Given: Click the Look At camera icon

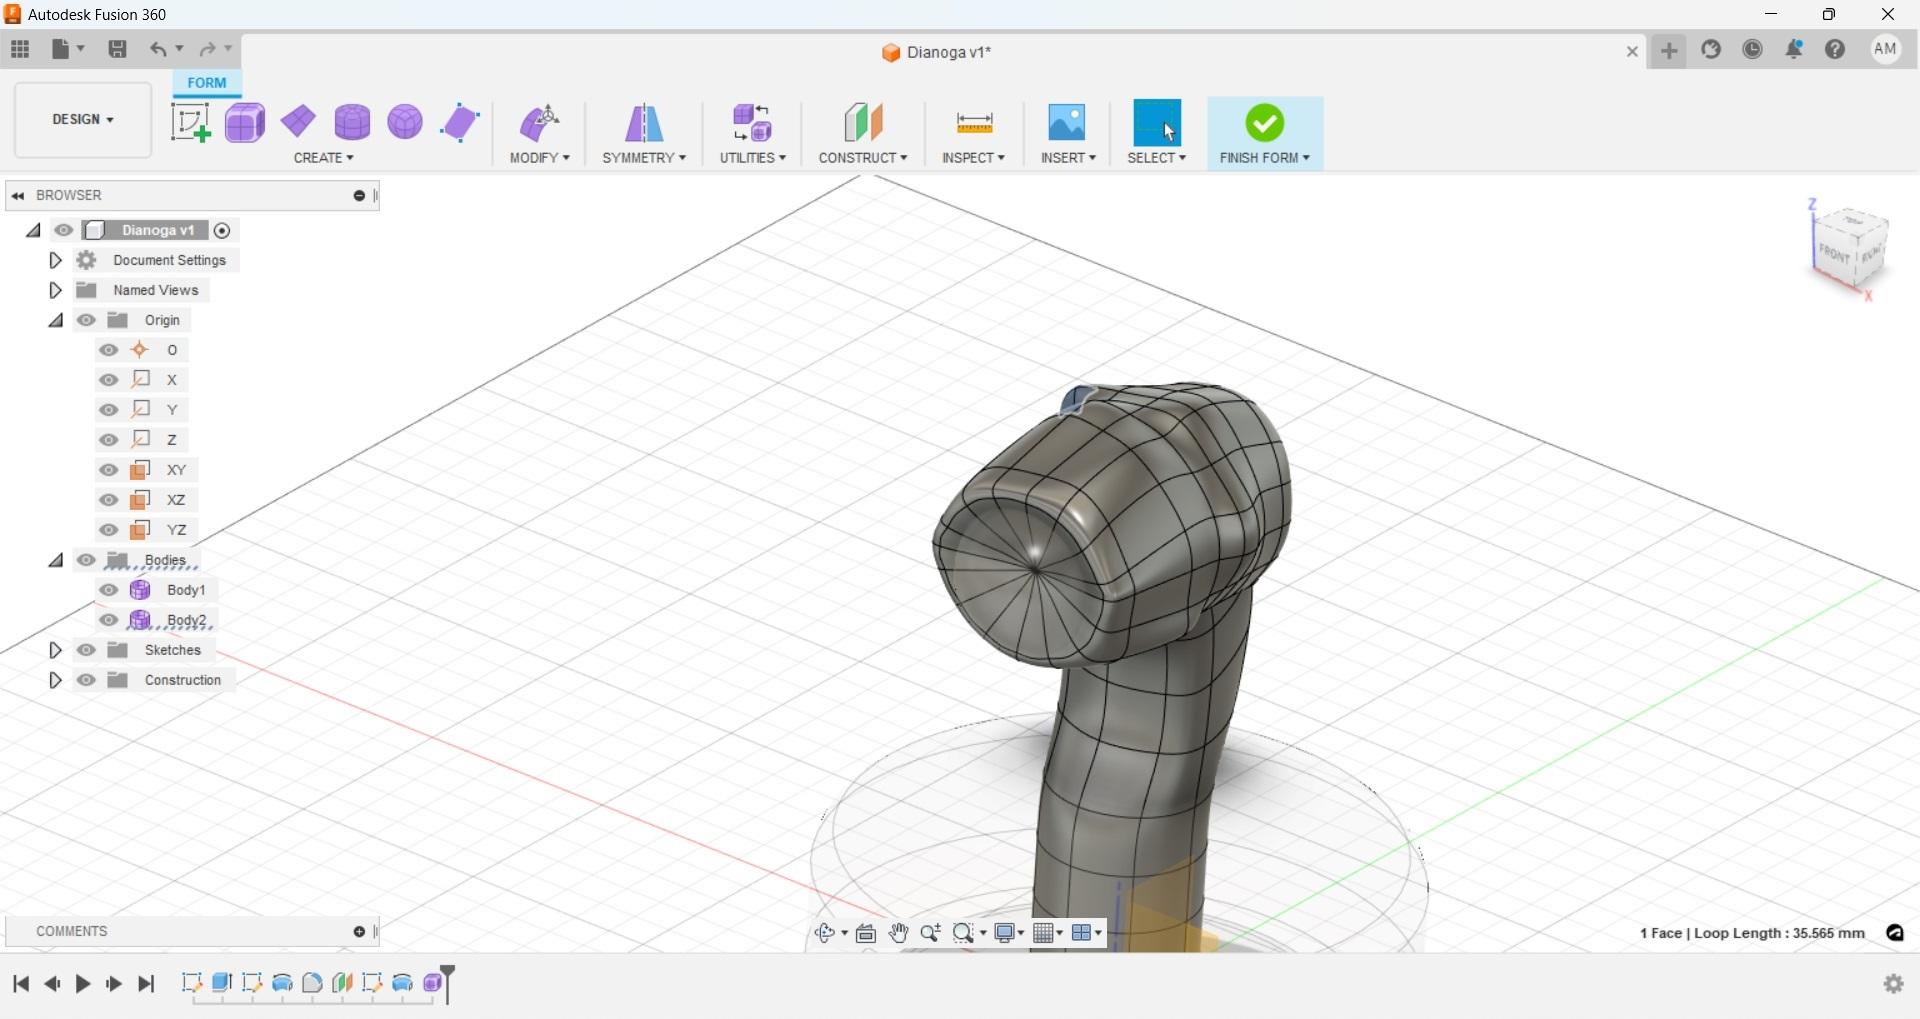Looking at the screenshot, I should coord(866,933).
